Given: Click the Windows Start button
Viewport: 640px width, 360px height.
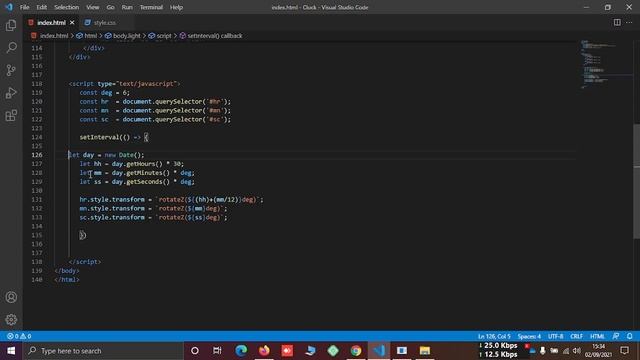Looking at the screenshot, I should [11, 351].
